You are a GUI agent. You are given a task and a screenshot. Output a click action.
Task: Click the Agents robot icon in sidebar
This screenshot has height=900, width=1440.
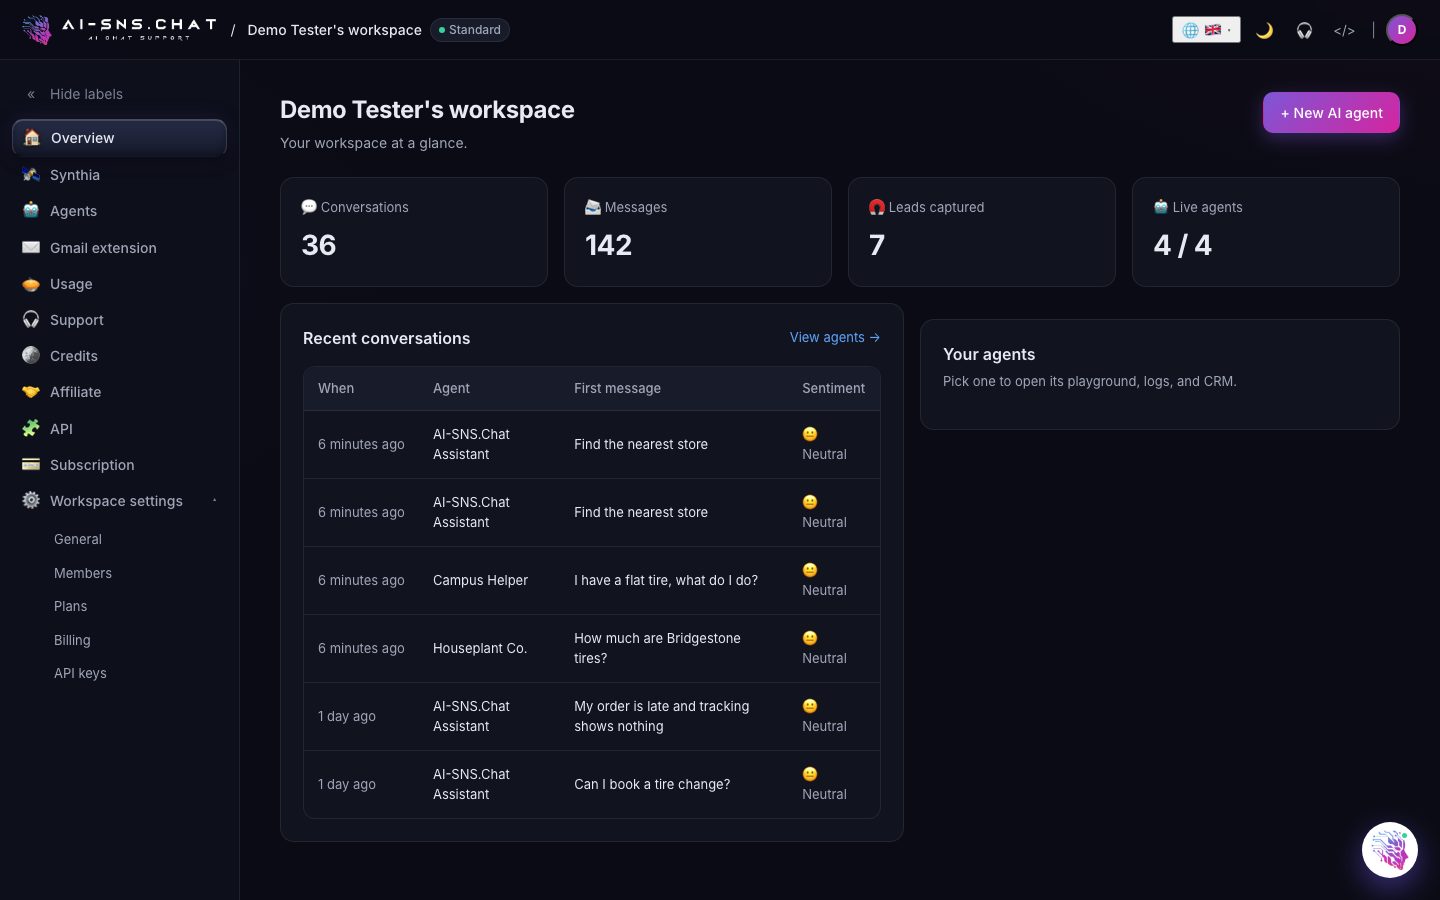click(31, 211)
